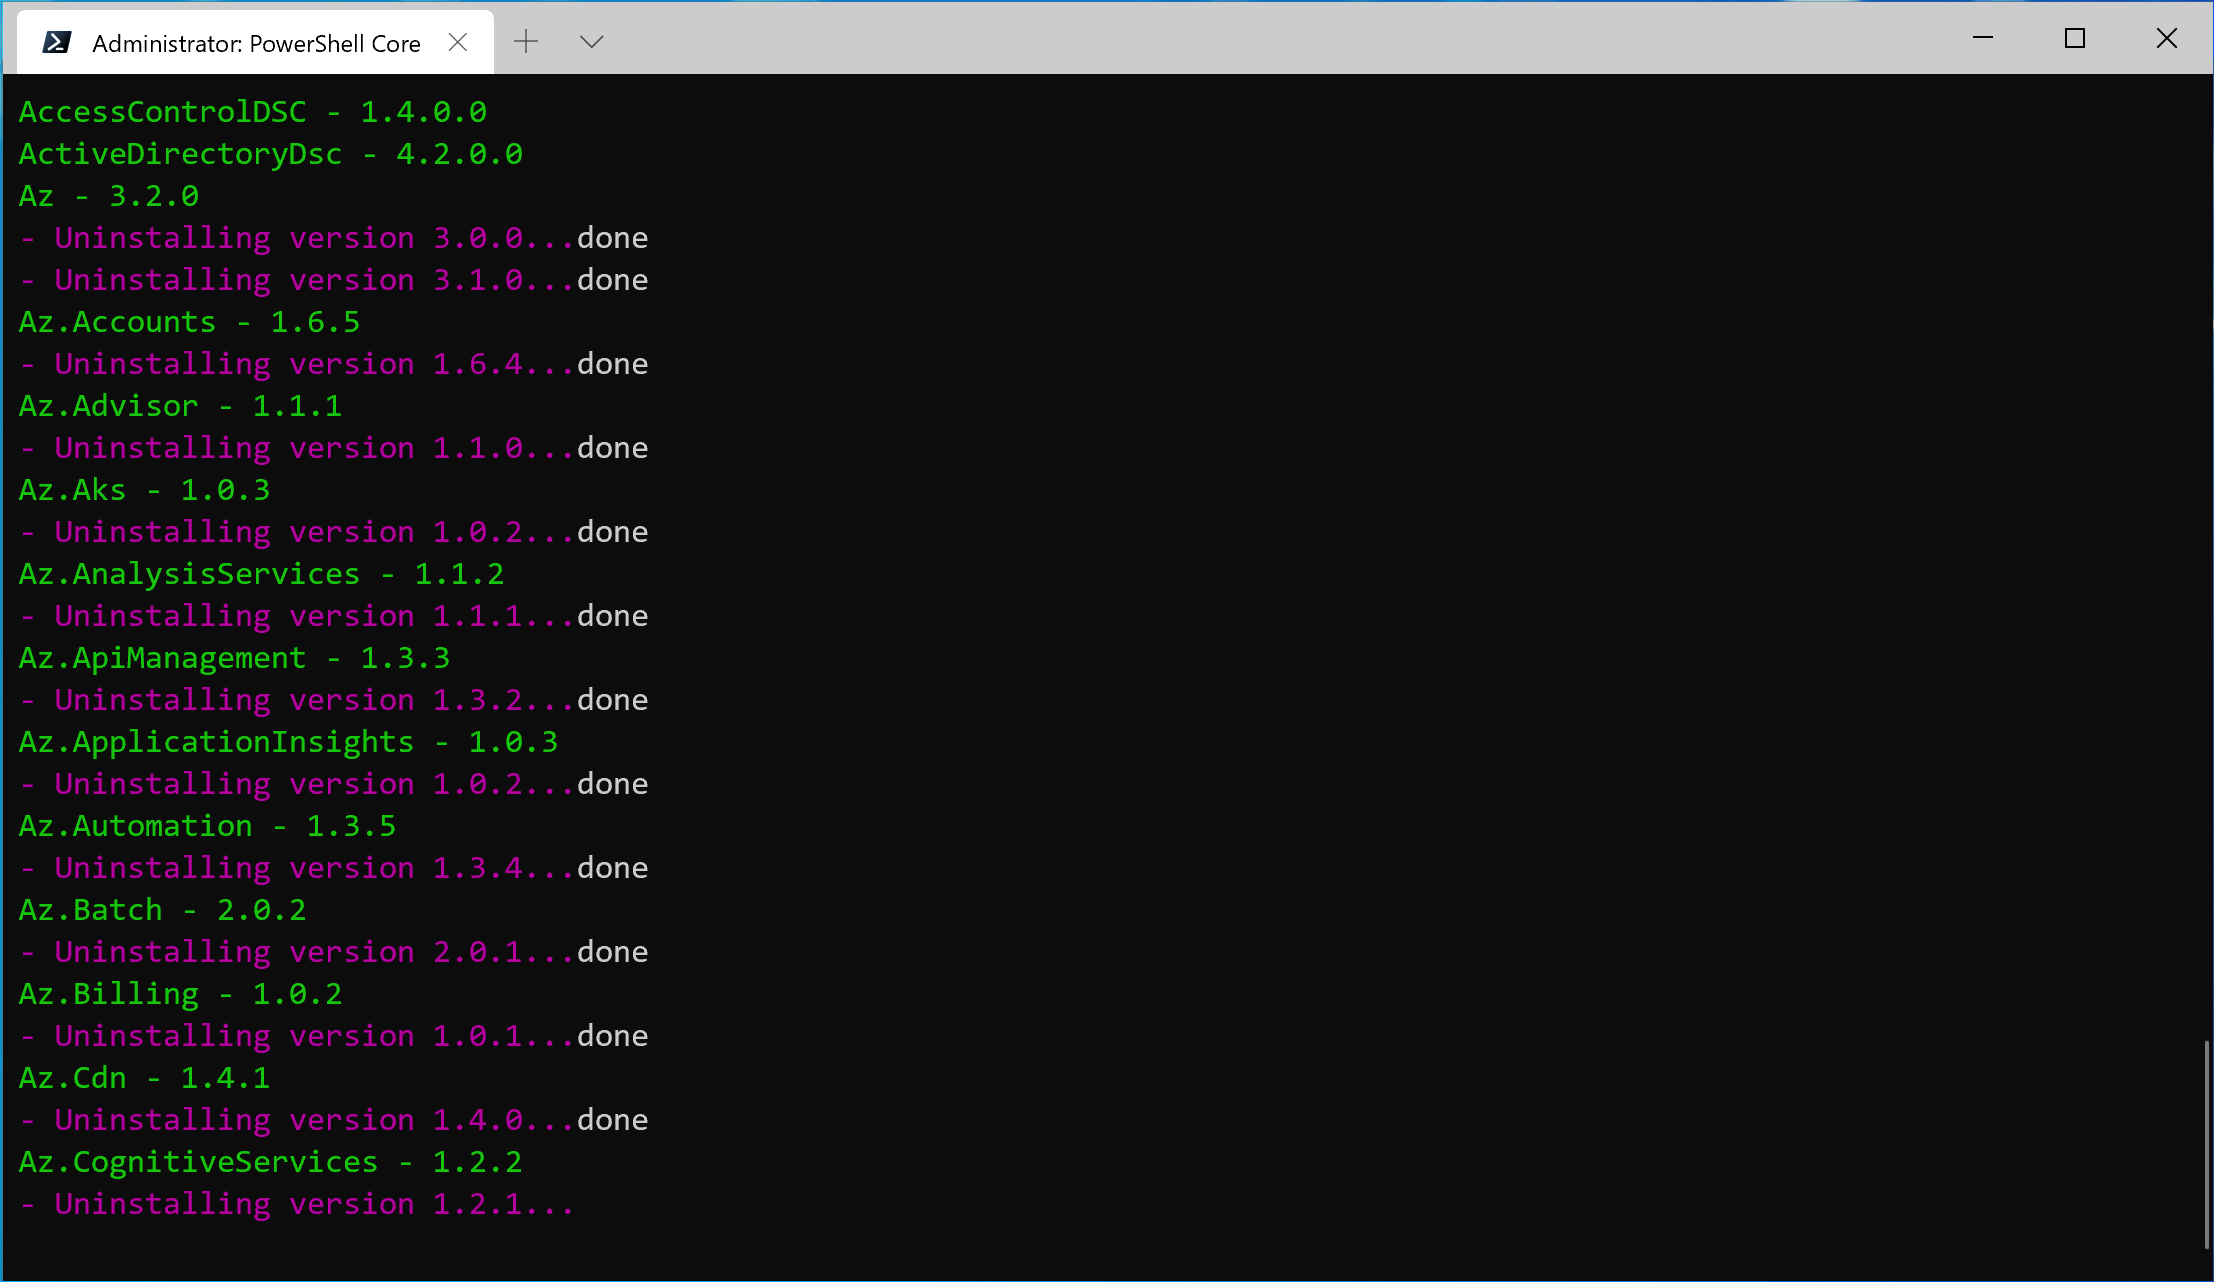
Task: Click the Az.AnalysisServices - 1.1.2 line
Action: point(260,573)
